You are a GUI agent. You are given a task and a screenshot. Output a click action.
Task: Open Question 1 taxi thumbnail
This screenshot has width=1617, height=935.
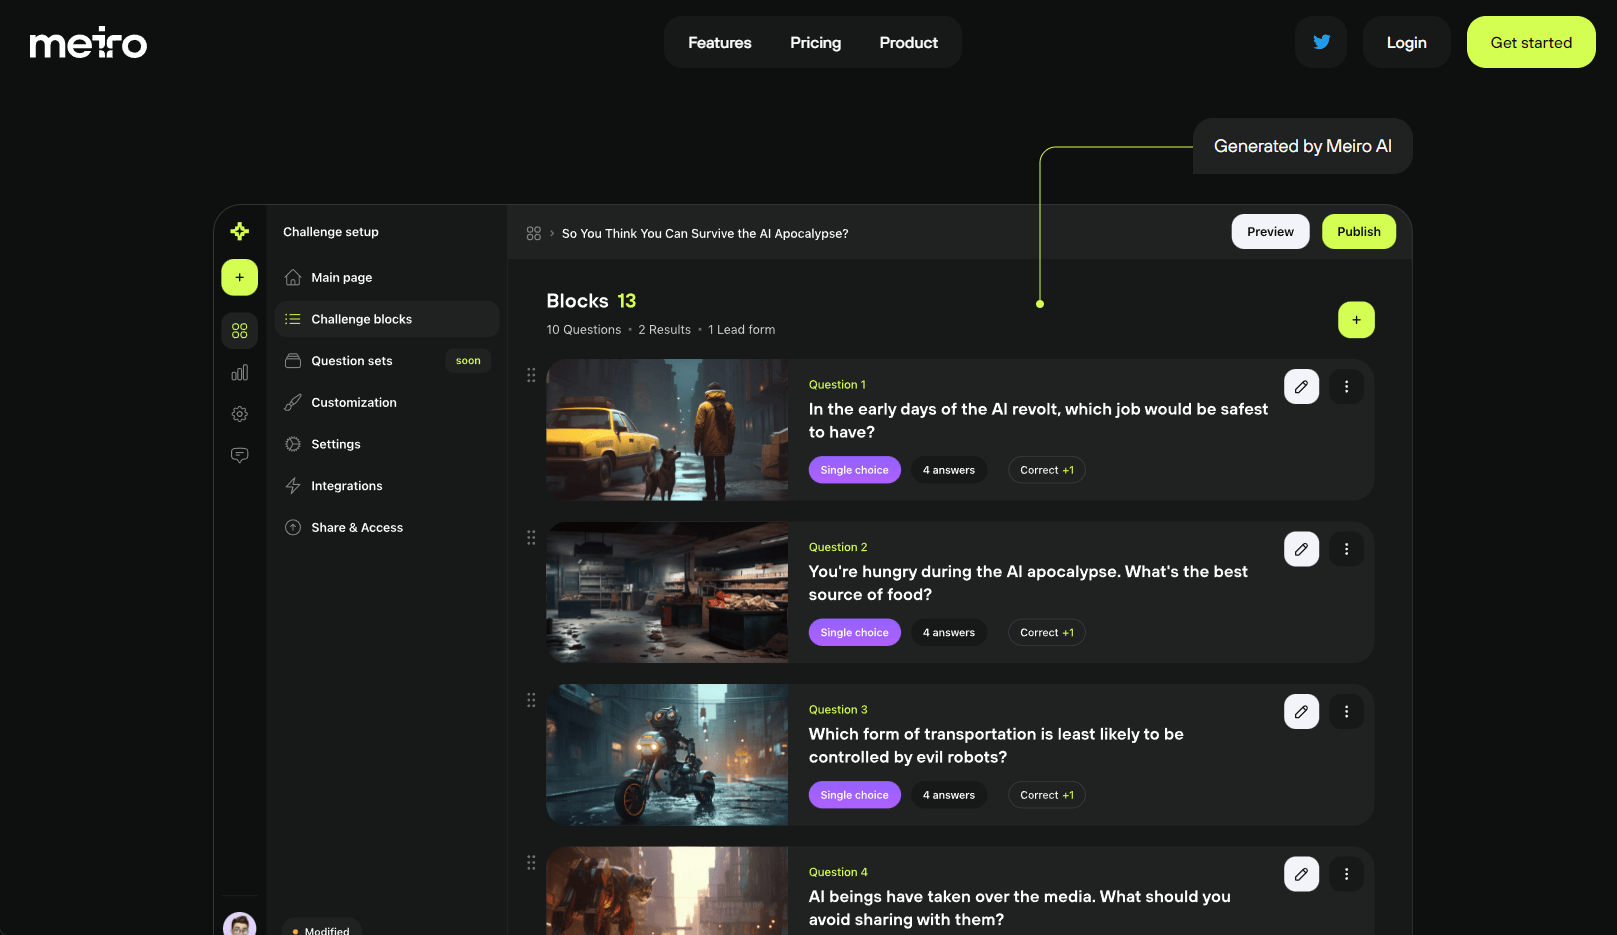point(667,430)
